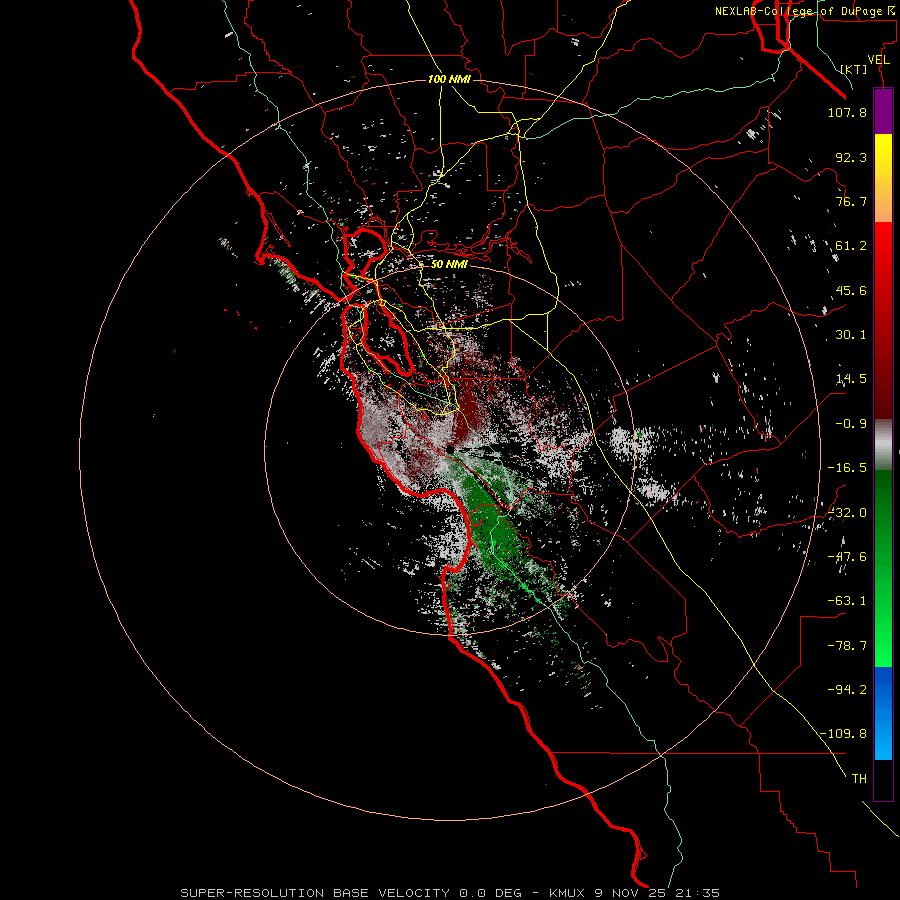Pick the gray near-zero segment of velocity scale
This screenshot has height=900, width=900.
tap(883, 445)
